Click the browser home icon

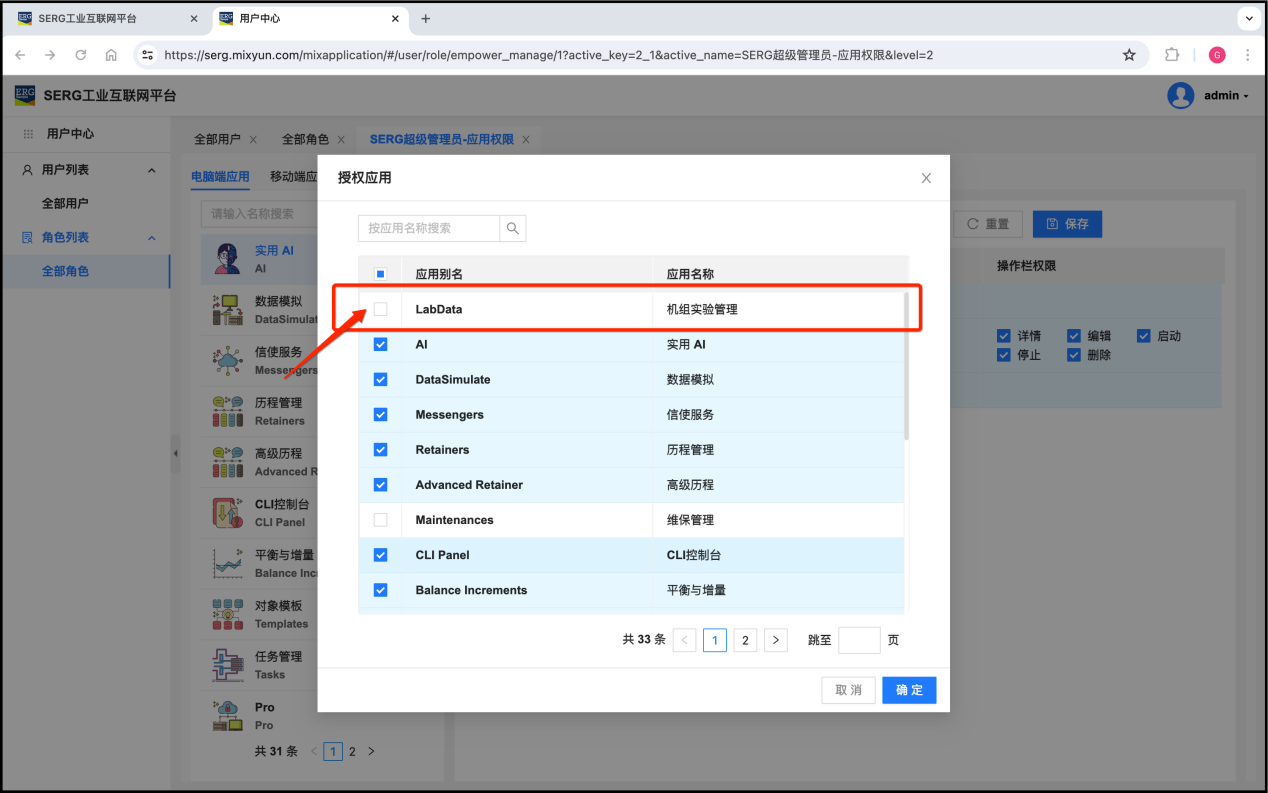tap(111, 55)
